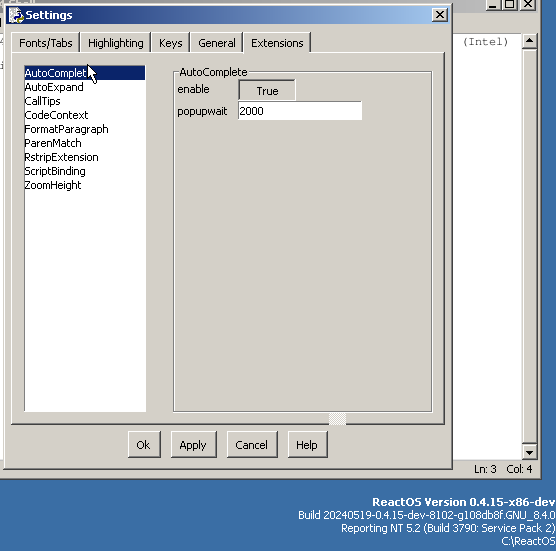Pick ParenMatch in extension list
The width and height of the screenshot is (556, 551).
click(53, 143)
